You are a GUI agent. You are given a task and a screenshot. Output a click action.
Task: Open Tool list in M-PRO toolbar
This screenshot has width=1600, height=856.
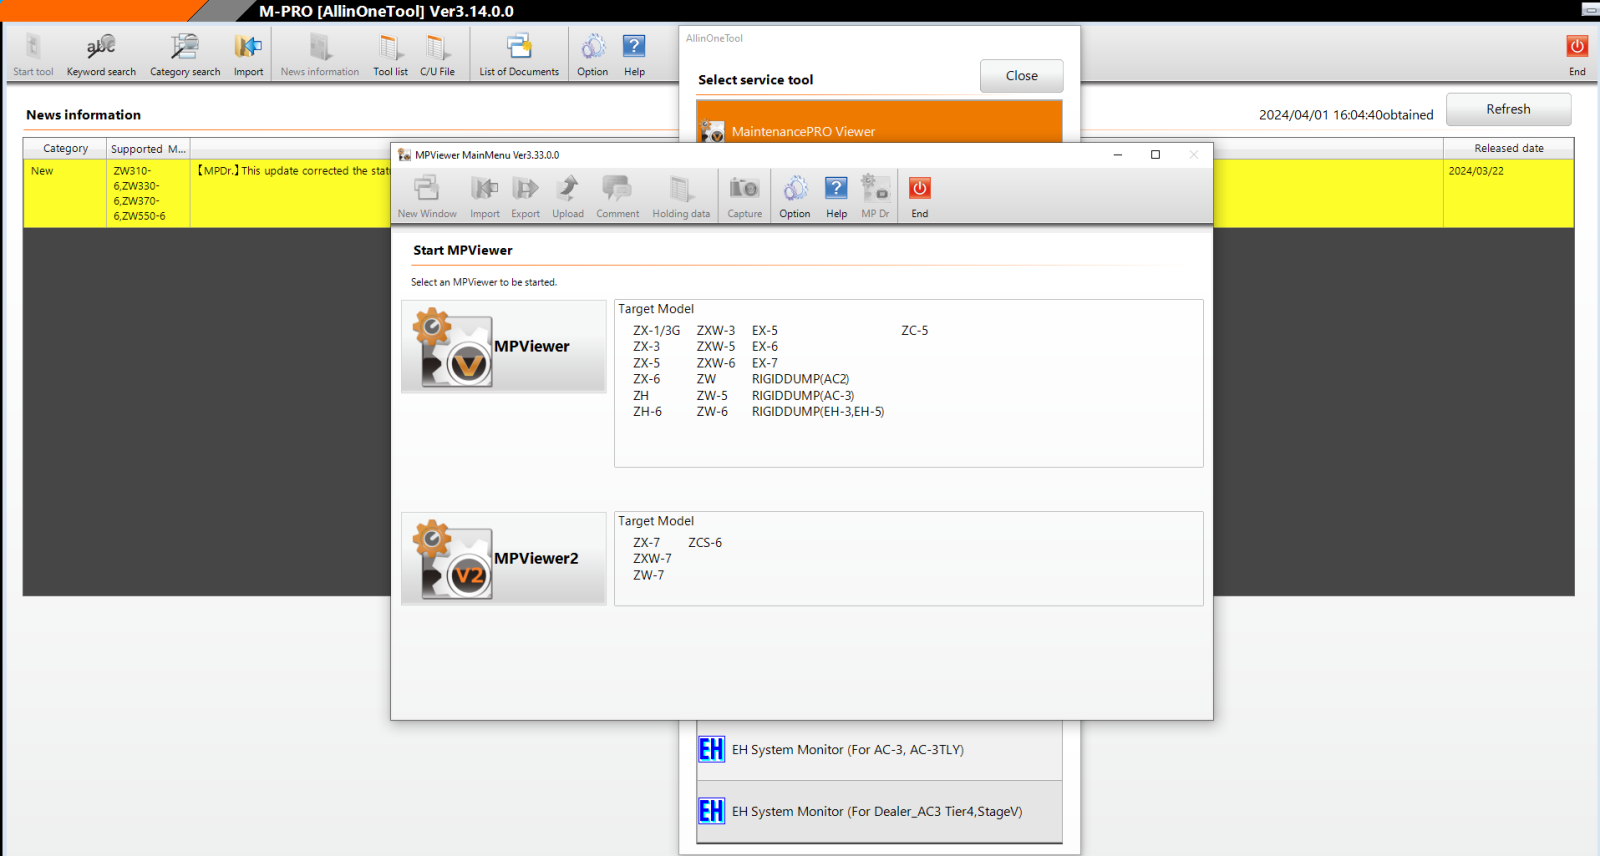[390, 54]
